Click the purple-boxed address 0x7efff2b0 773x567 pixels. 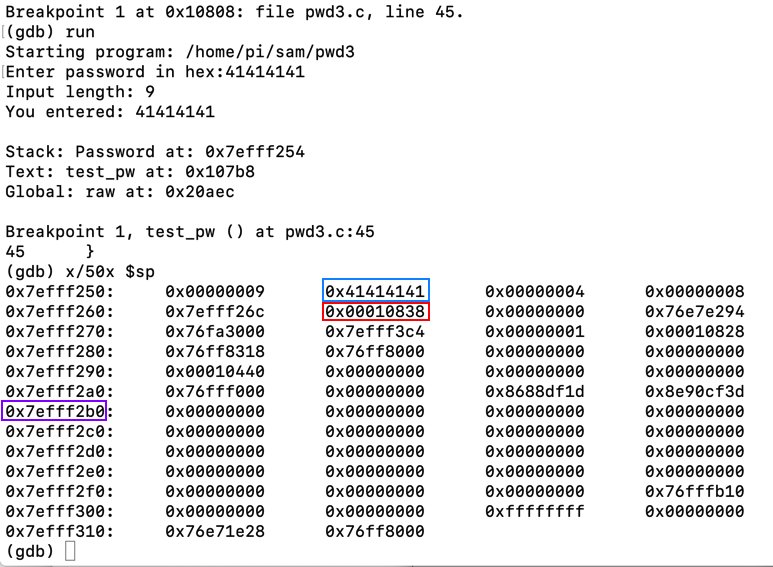55,411
